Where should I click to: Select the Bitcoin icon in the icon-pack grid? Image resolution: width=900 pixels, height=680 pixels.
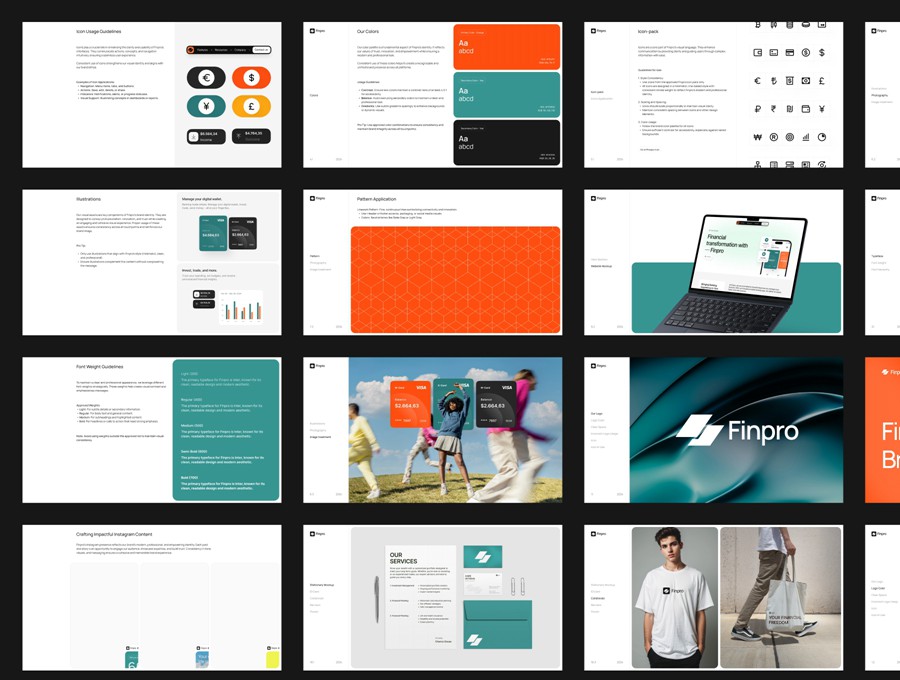pyautogui.click(x=757, y=25)
